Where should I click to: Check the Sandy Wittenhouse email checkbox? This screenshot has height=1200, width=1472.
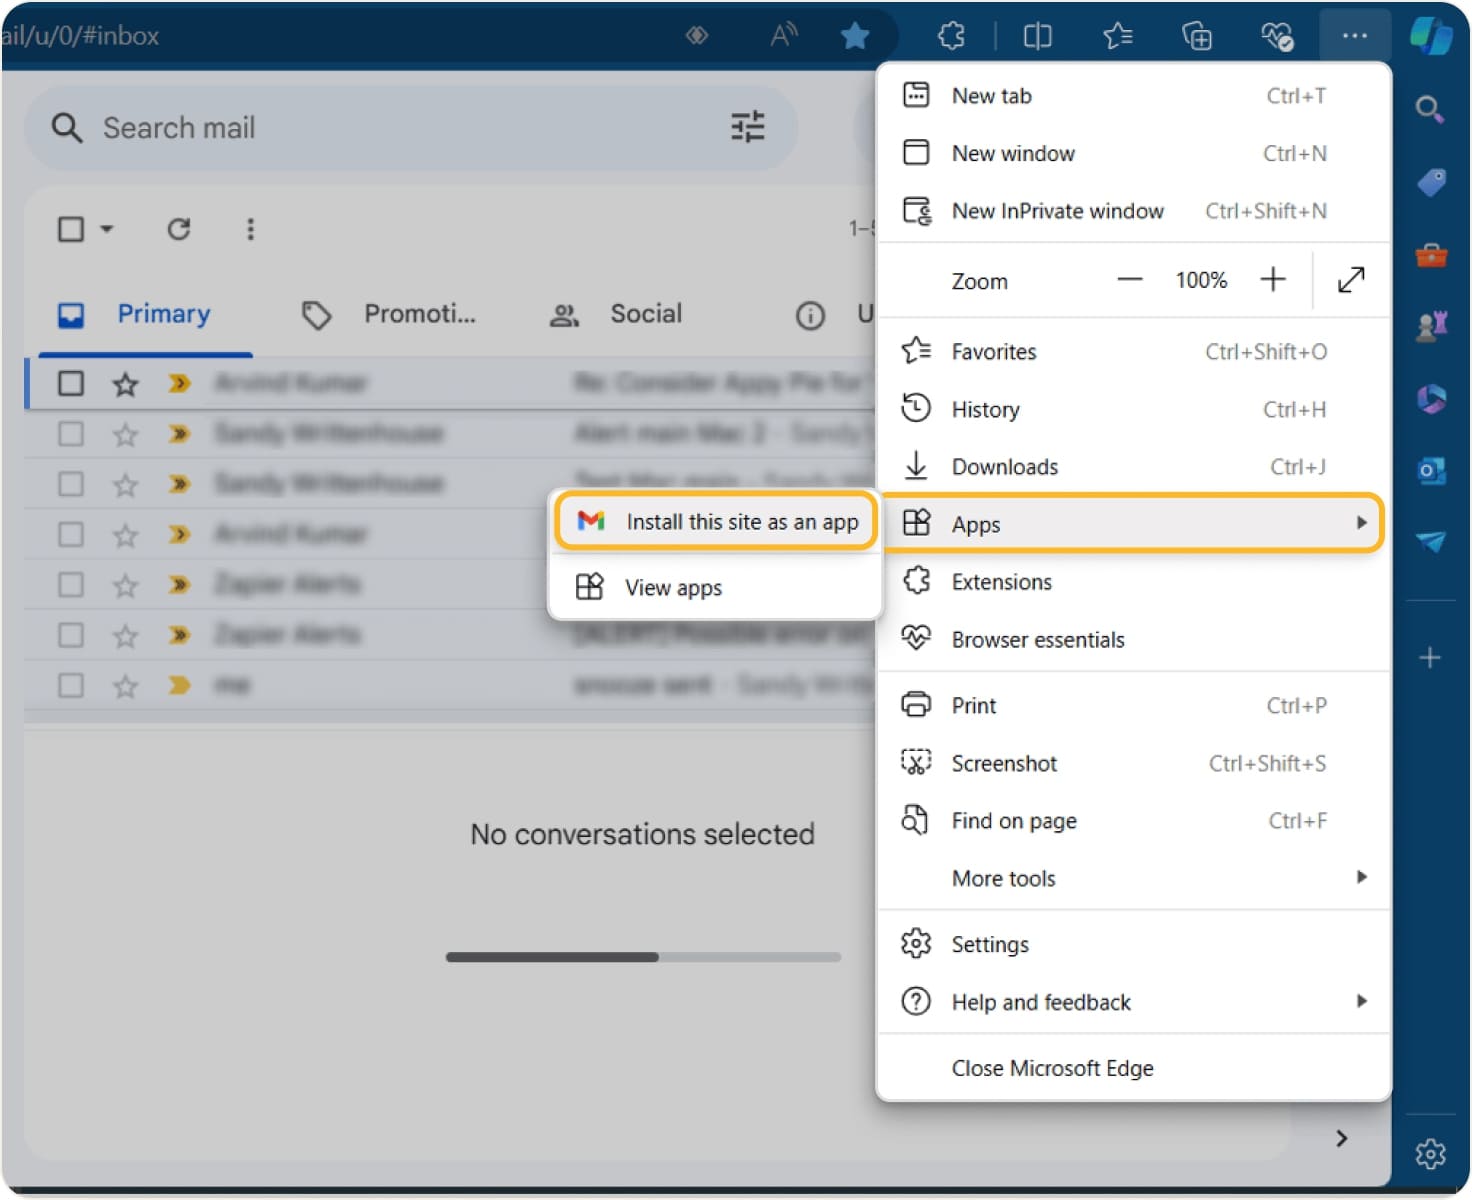click(70, 433)
